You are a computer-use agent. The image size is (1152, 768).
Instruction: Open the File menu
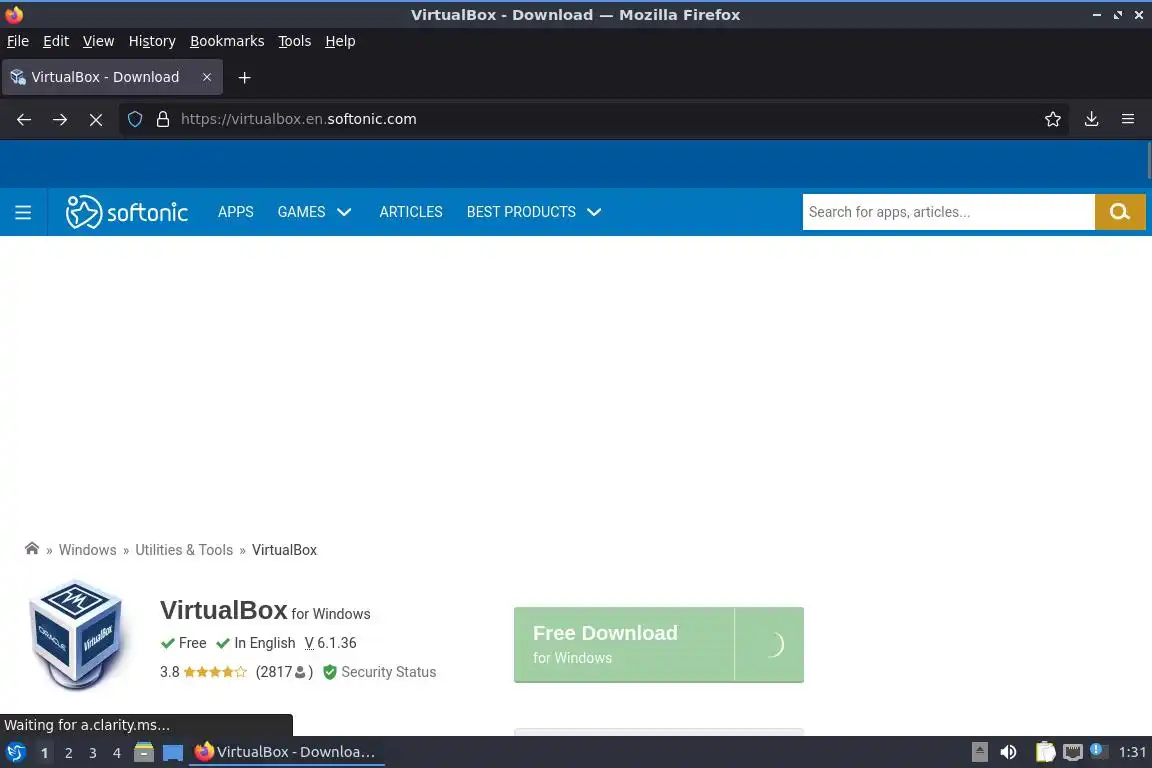click(18, 41)
